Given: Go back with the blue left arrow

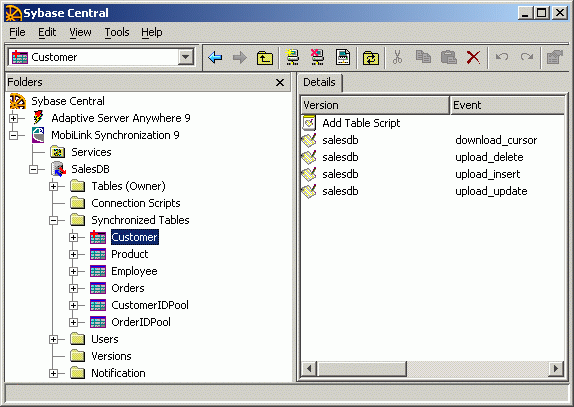Looking at the screenshot, I should coord(215,57).
